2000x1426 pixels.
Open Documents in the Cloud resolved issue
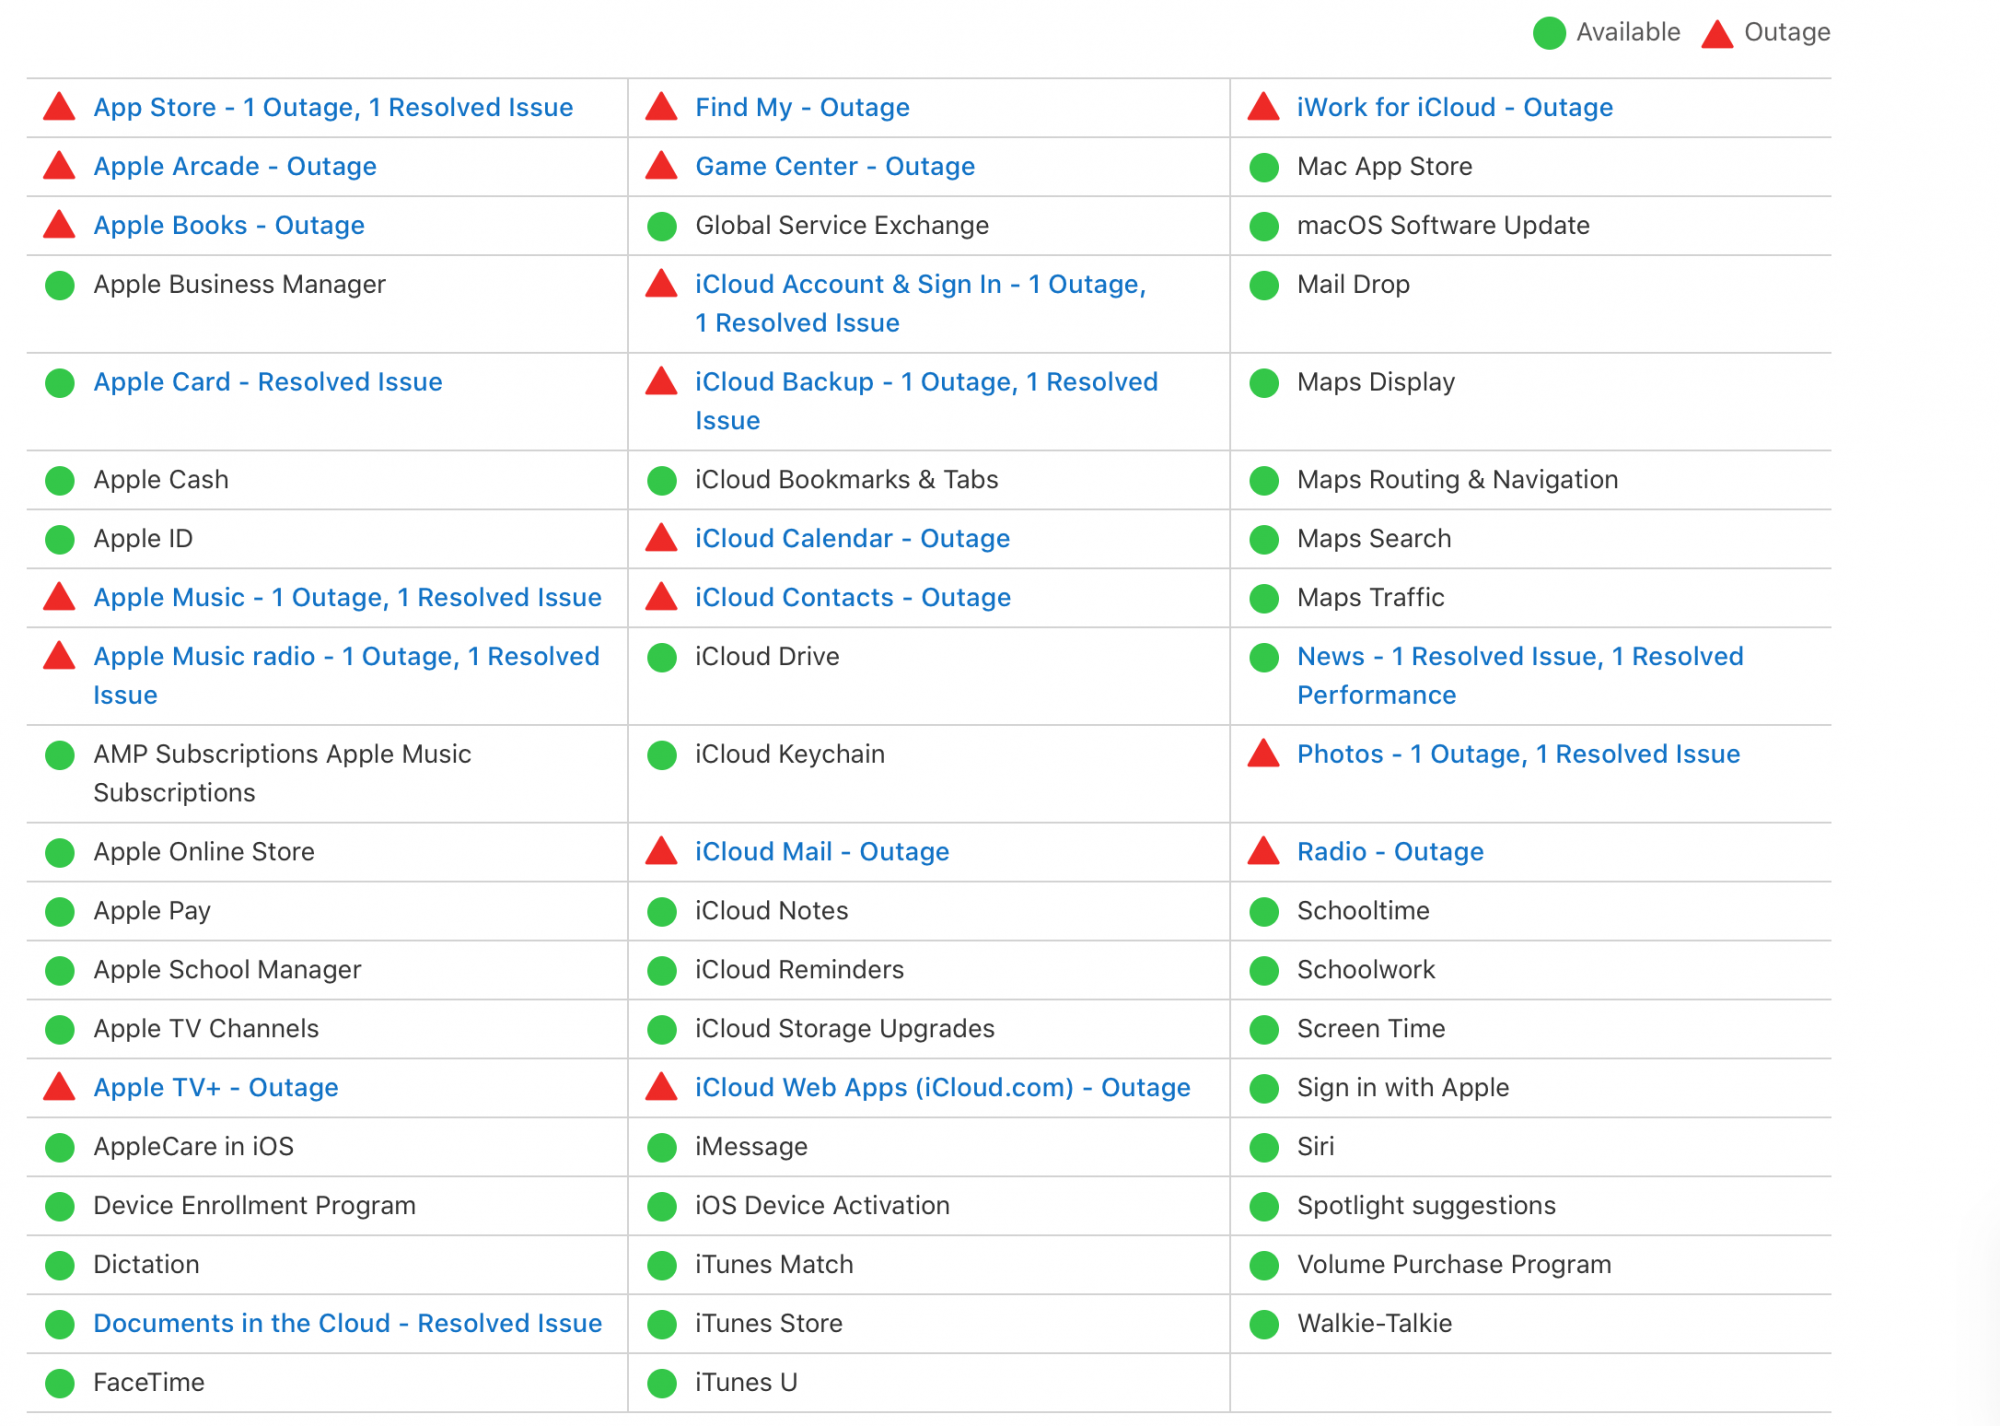pos(347,1323)
